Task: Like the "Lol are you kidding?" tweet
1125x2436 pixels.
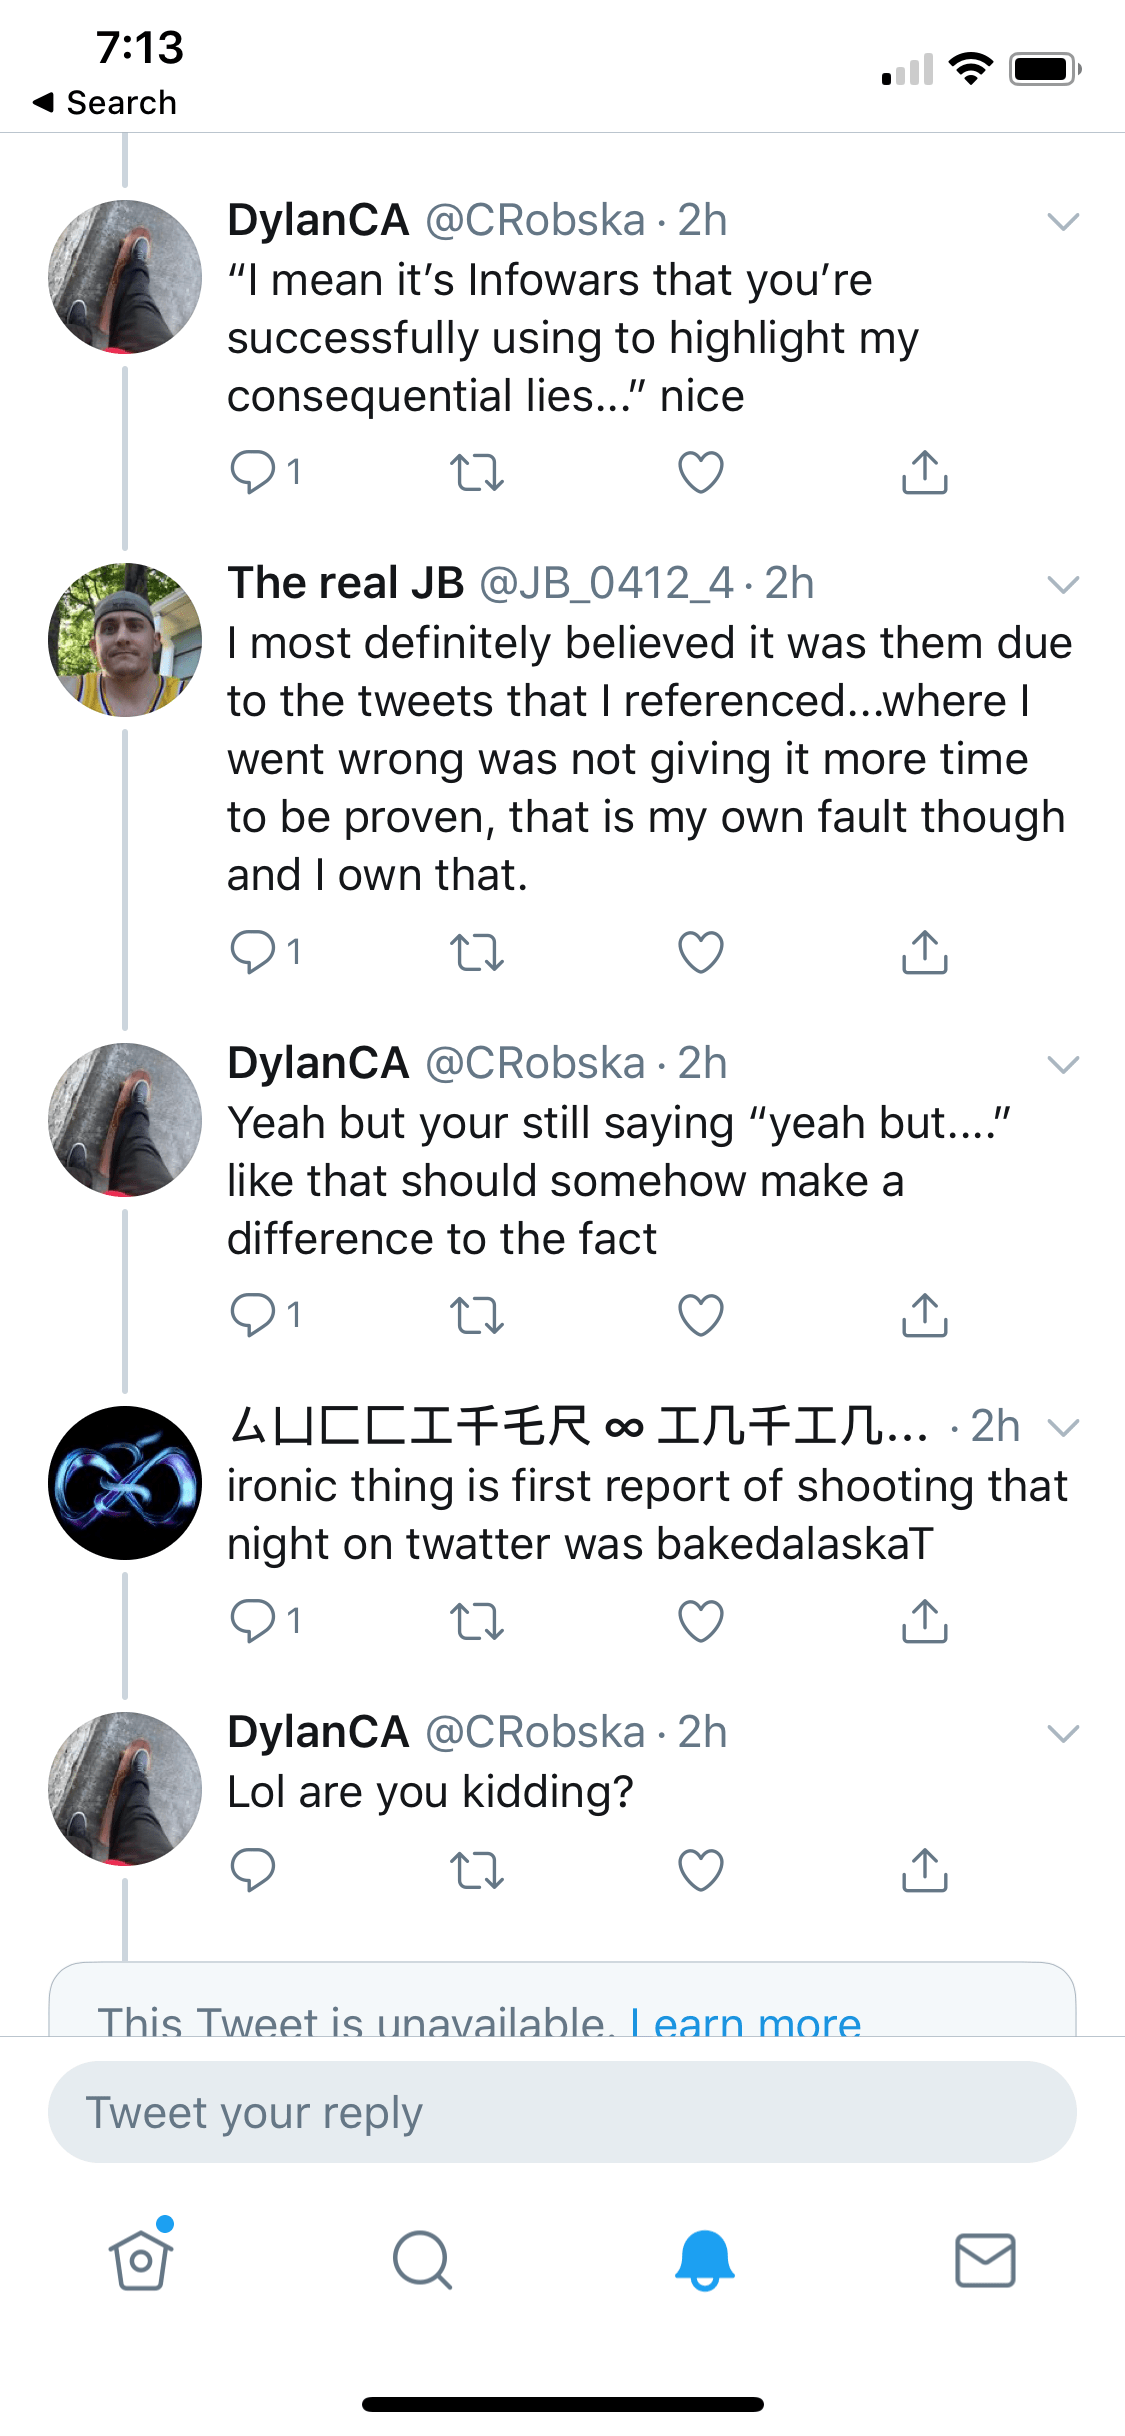Action: (700, 1869)
